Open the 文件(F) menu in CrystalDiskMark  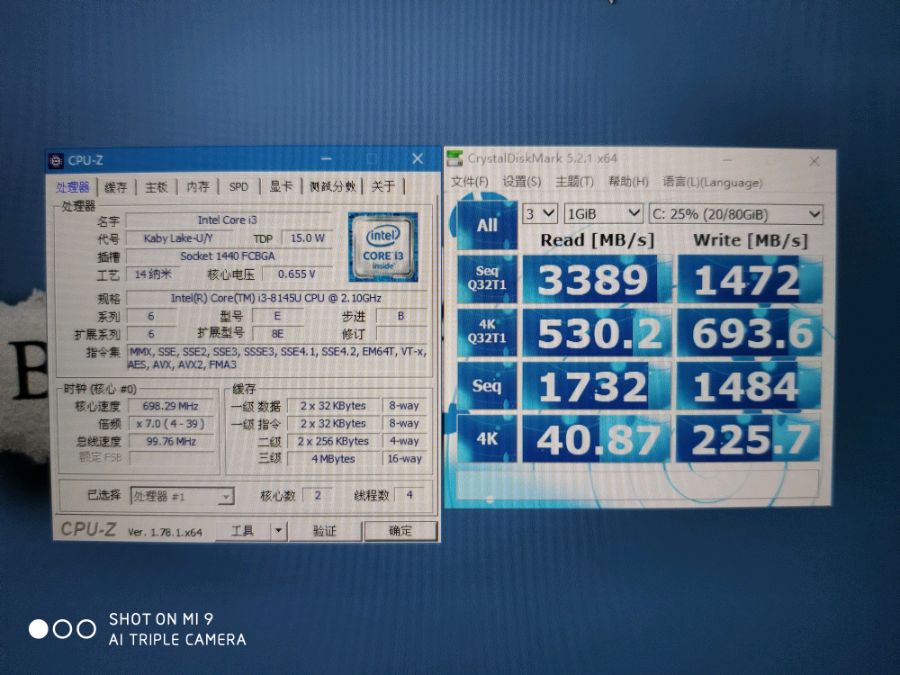click(x=470, y=181)
